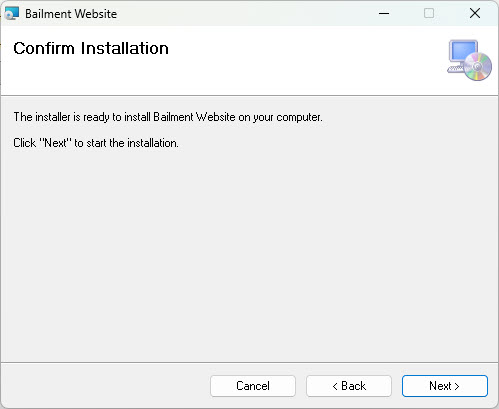Click the blank gray installer body area
This screenshot has height=409, width=499.
click(x=249, y=253)
